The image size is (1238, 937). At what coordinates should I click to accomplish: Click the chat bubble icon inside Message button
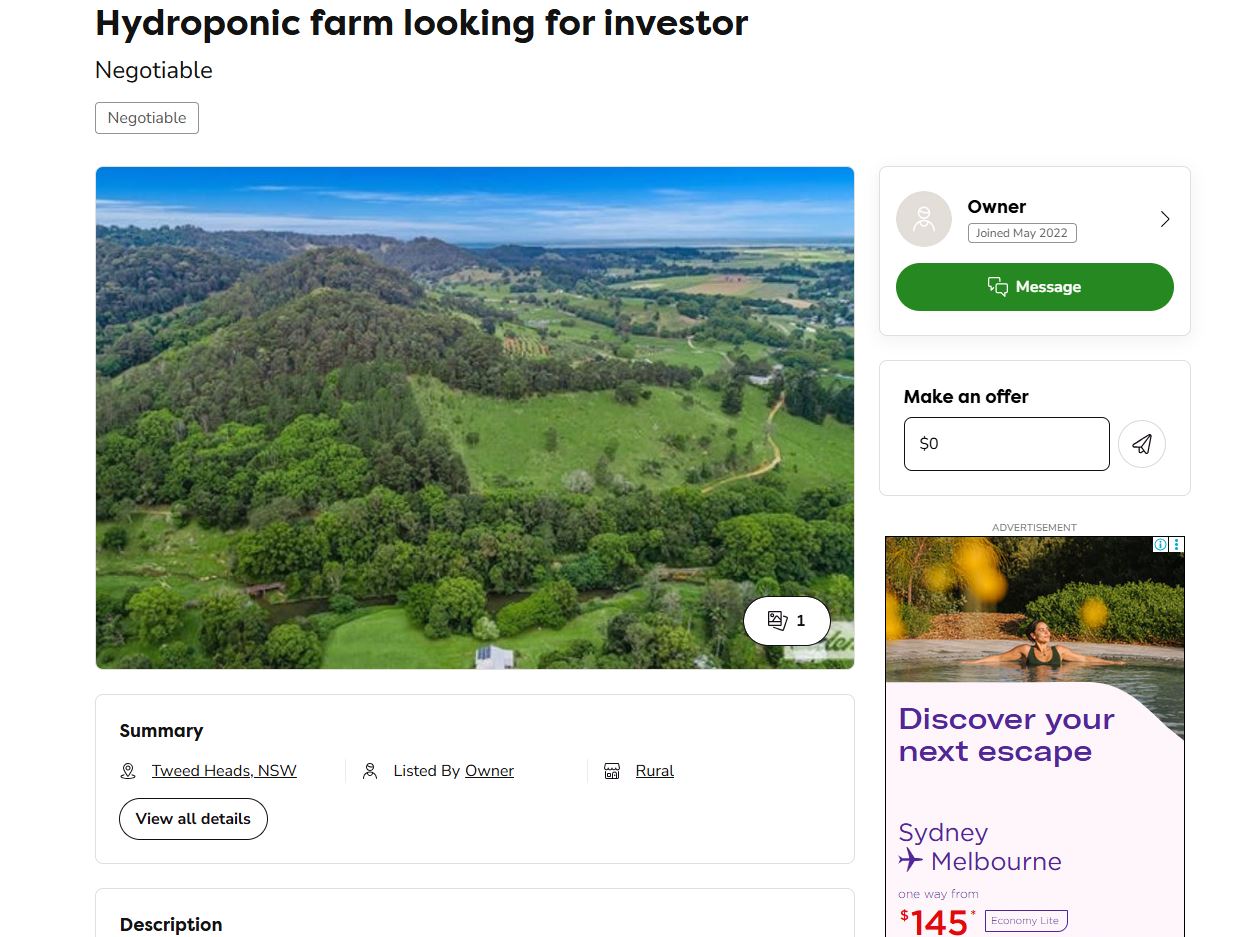pos(998,286)
